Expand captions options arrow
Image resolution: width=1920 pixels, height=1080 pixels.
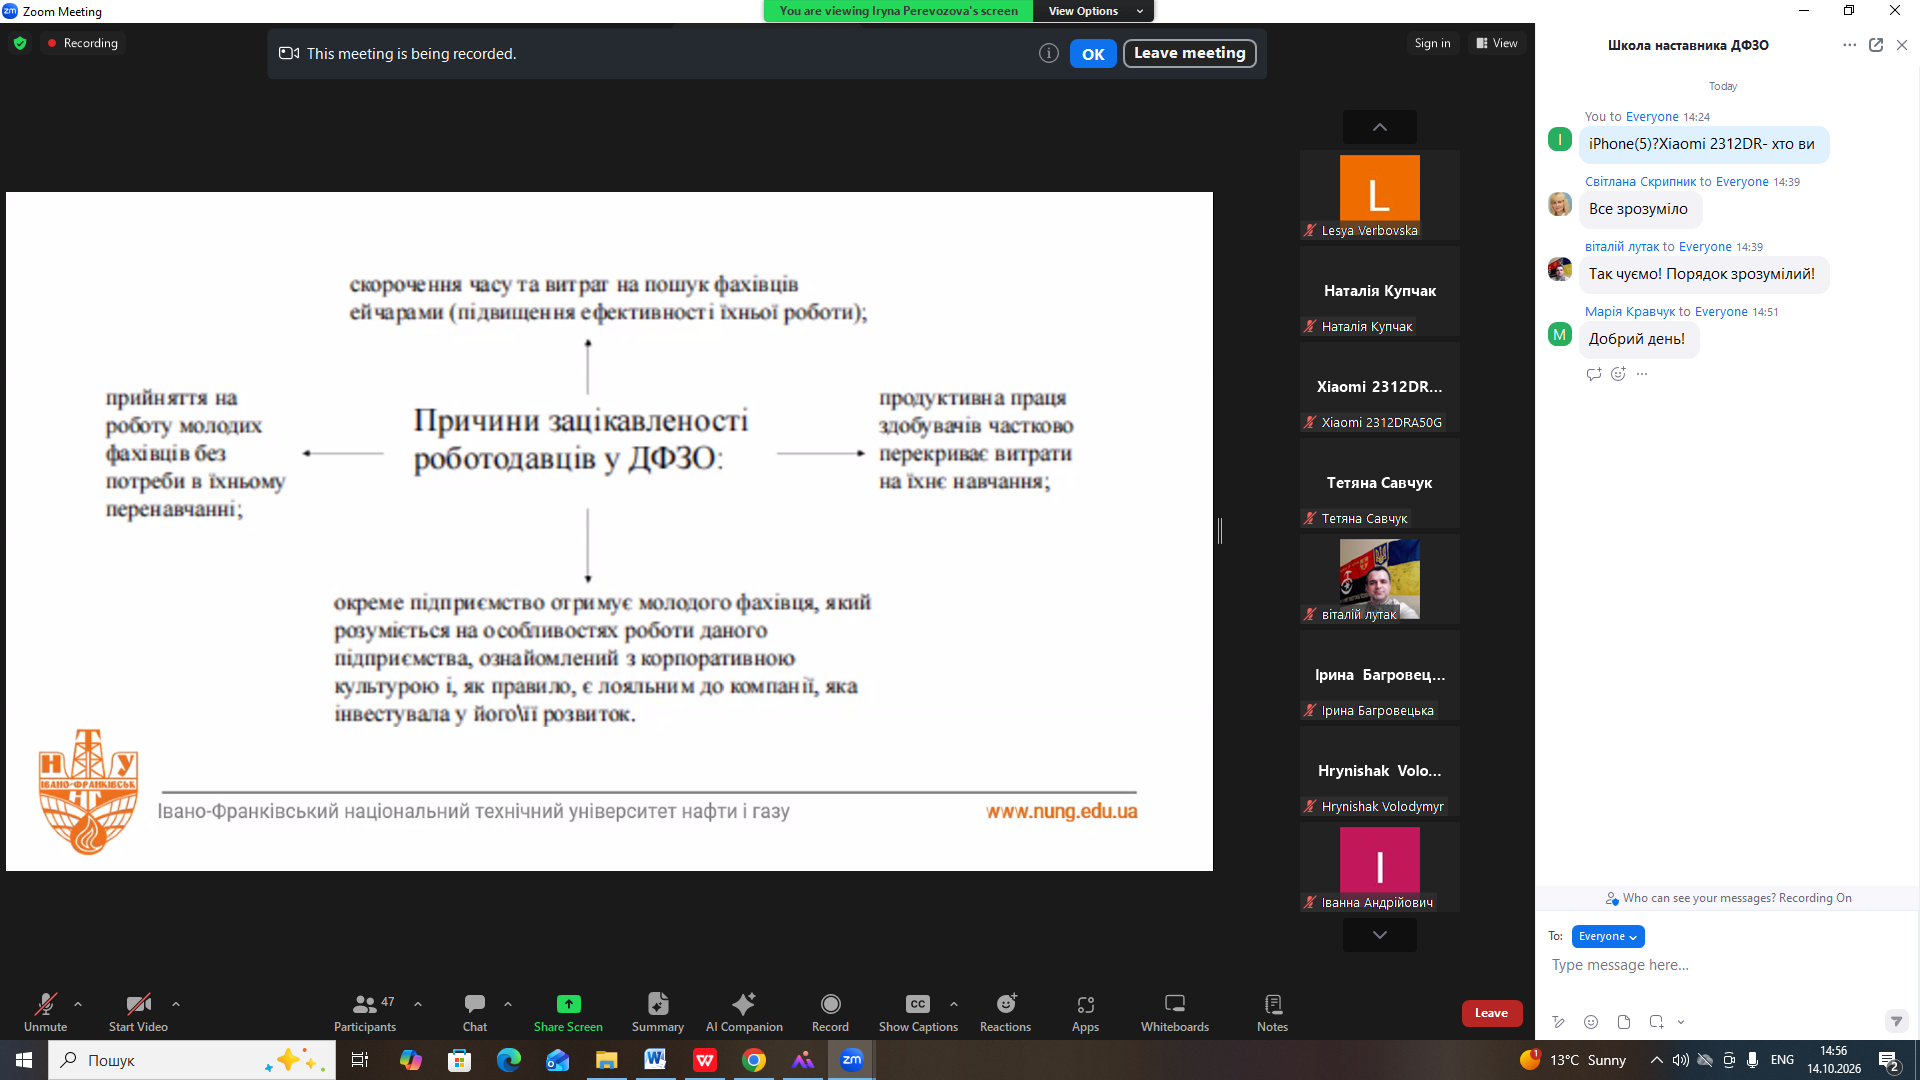pos(954,1004)
